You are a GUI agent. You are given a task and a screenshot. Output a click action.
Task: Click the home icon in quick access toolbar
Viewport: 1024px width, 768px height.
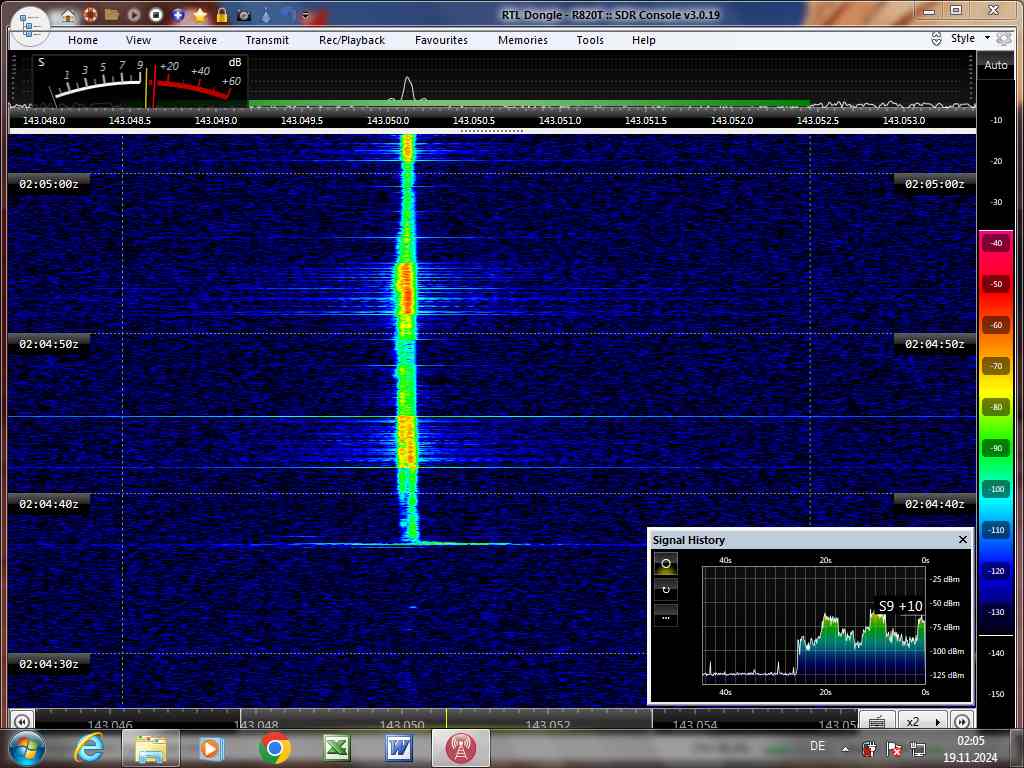69,15
